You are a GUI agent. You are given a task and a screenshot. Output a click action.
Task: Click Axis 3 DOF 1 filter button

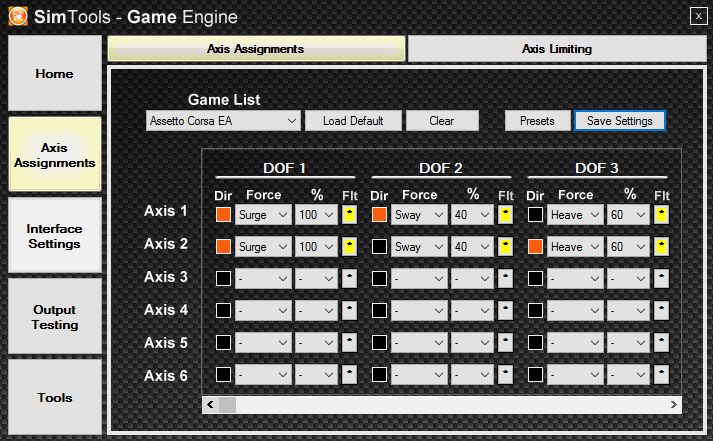pyautogui.click(x=349, y=278)
